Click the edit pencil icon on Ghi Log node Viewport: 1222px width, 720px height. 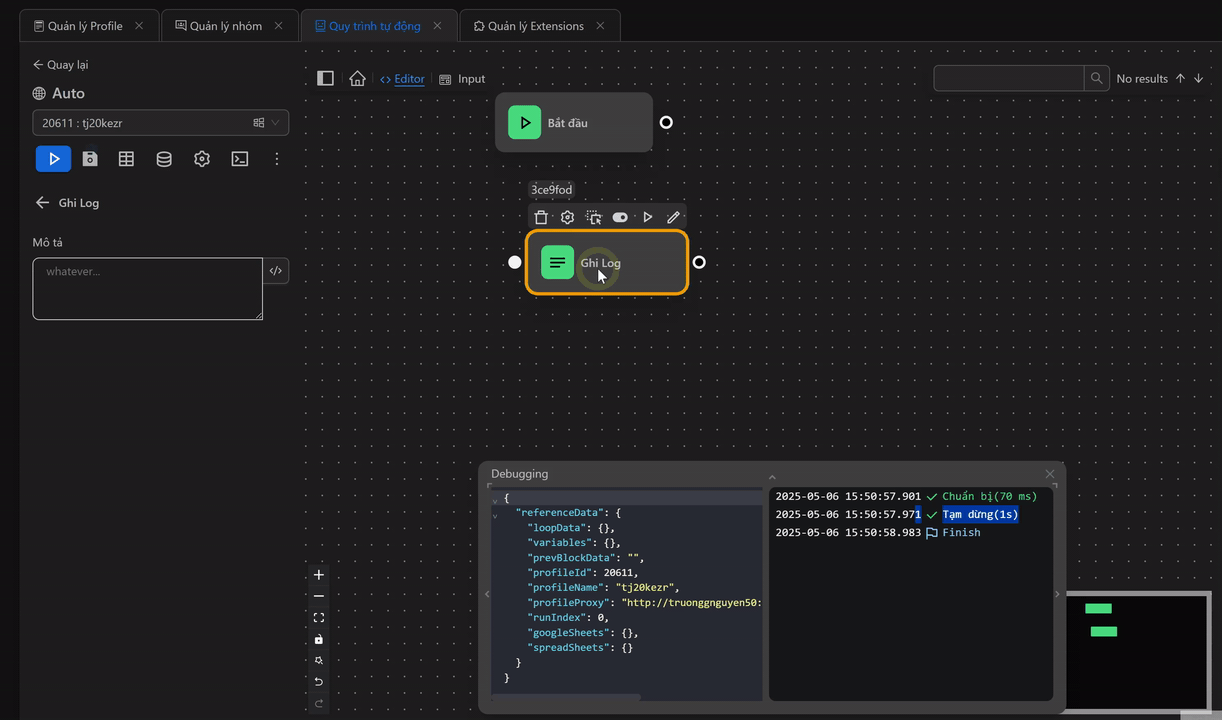673,217
